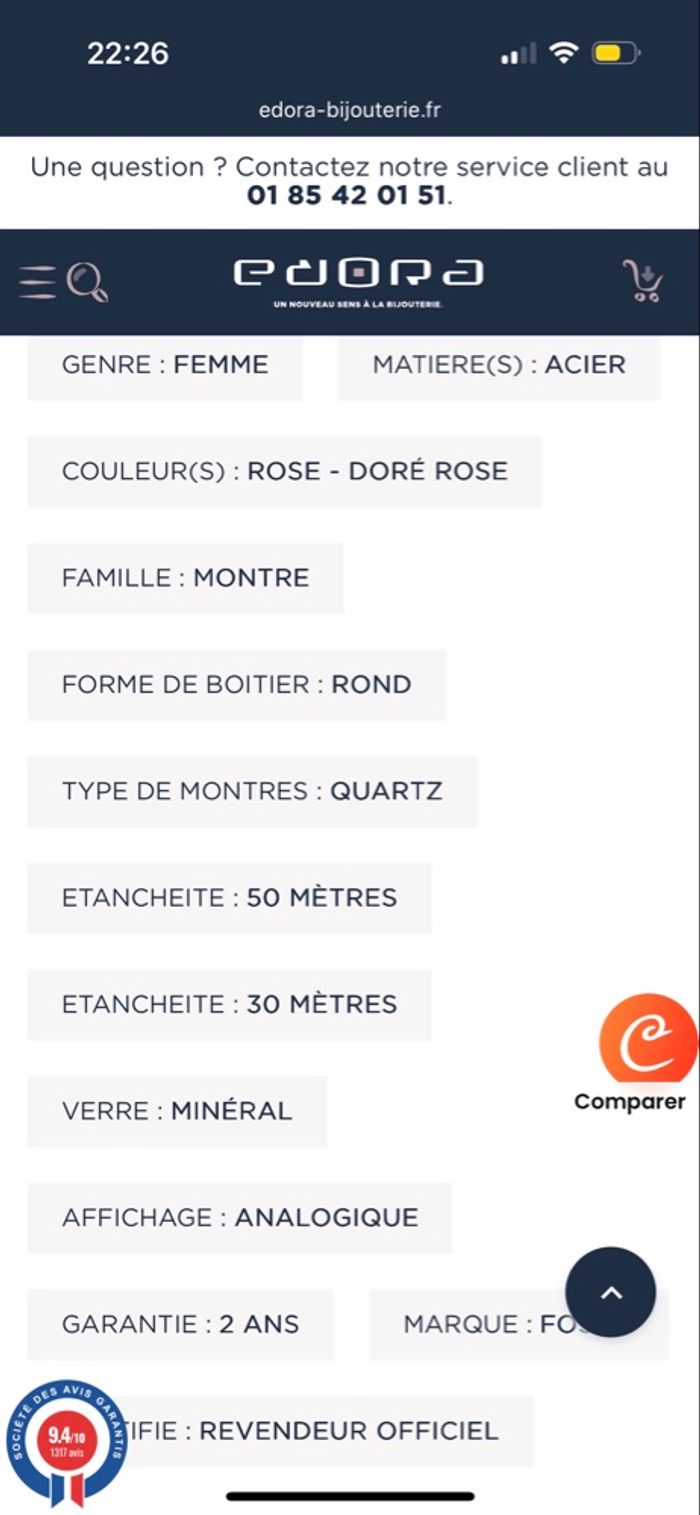Click the Affichage : Analogique tag
The image size is (700, 1515).
[240, 1218]
